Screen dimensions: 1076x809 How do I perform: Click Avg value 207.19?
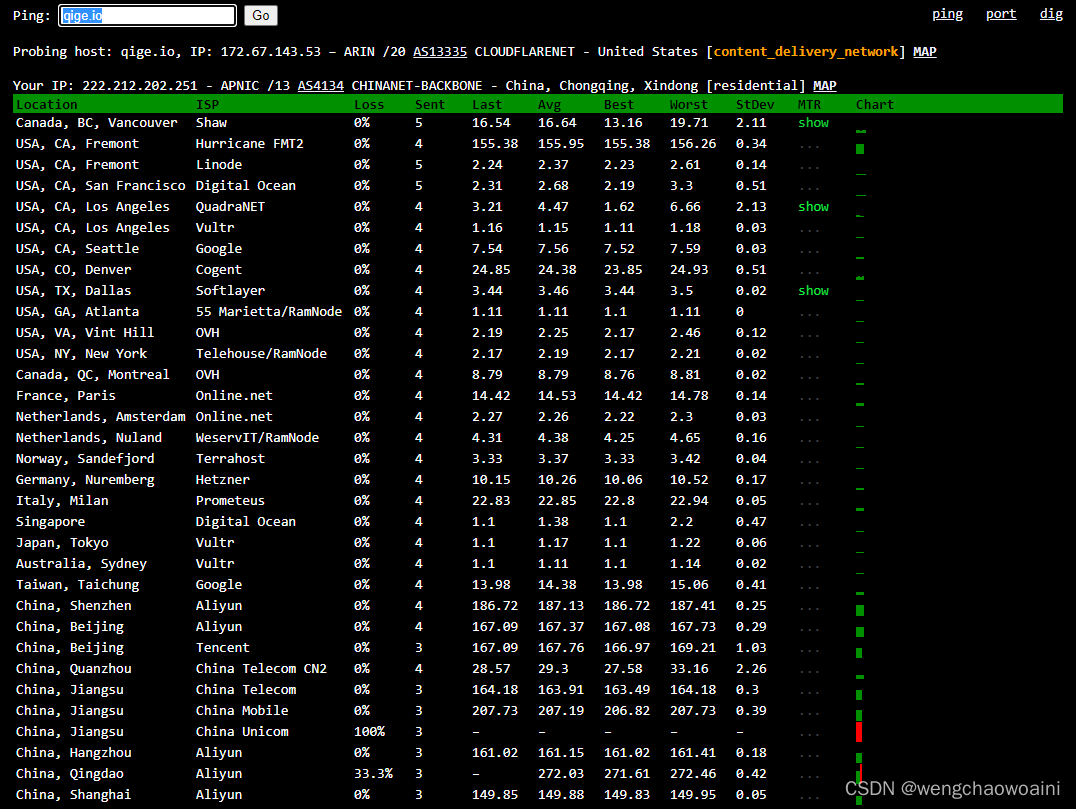point(561,711)
